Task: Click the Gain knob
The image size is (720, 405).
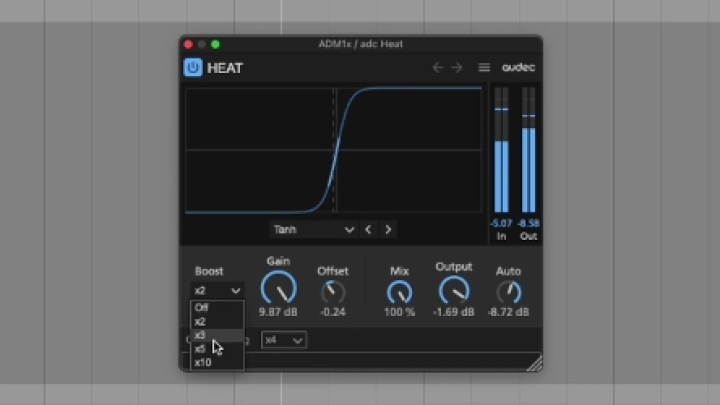Action: (x=279, y=288)
